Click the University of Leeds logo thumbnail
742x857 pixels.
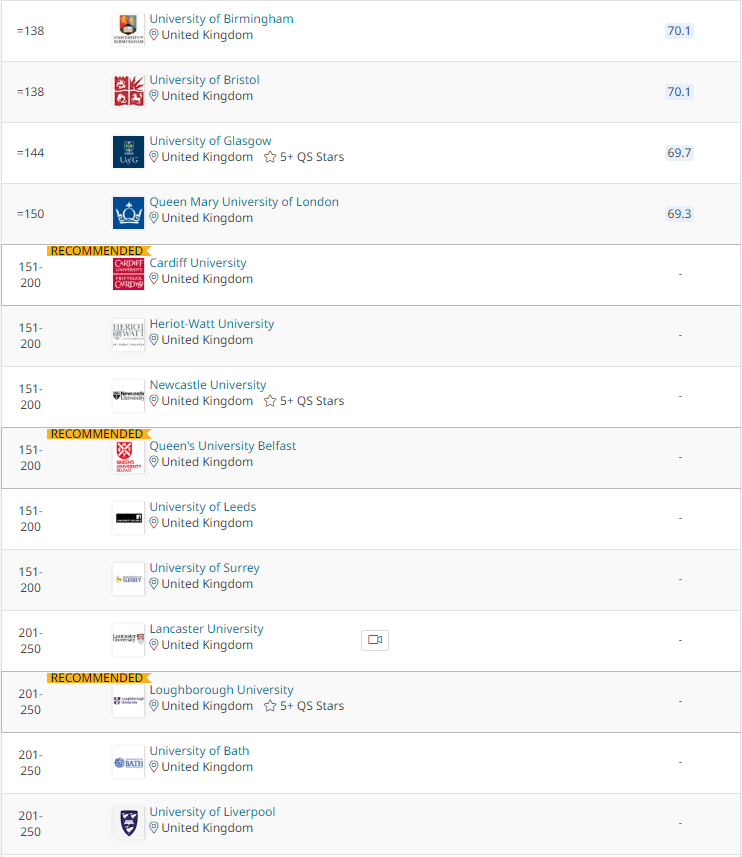click(129, 518)
